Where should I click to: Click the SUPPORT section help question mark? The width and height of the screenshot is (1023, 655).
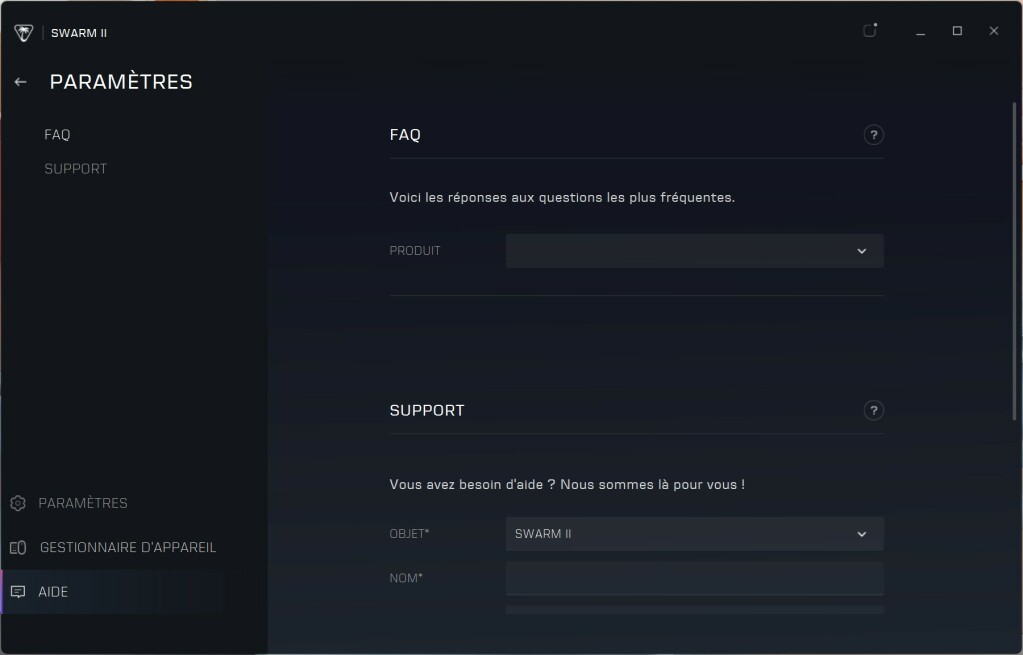point(874,410)
